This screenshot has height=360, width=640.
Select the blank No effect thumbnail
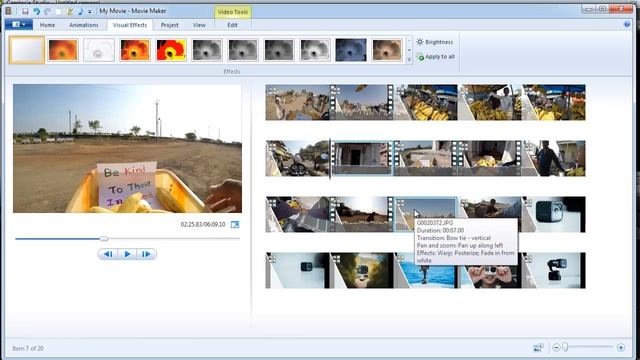pyautogui.click(x=27, y=50)
